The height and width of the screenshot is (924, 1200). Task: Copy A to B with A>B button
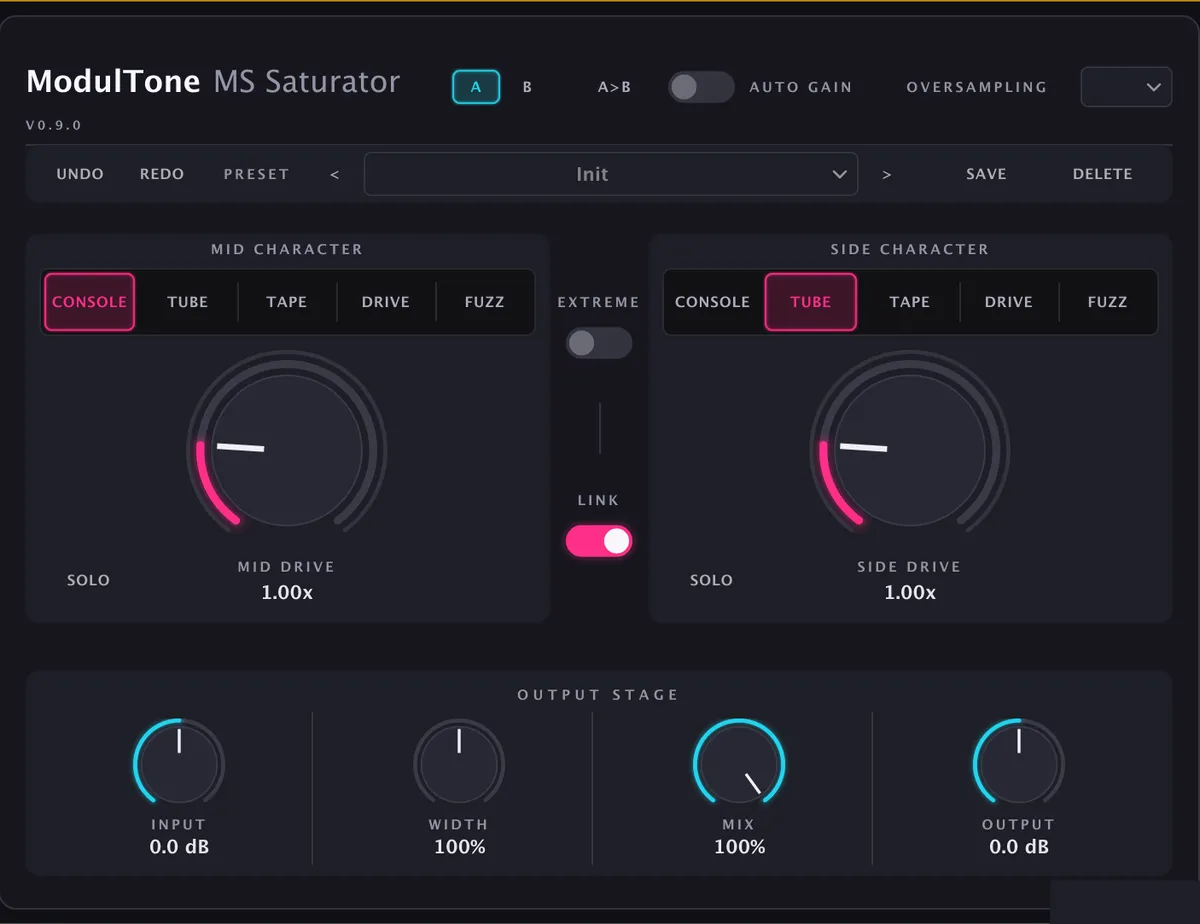click(x=614, y=87)
